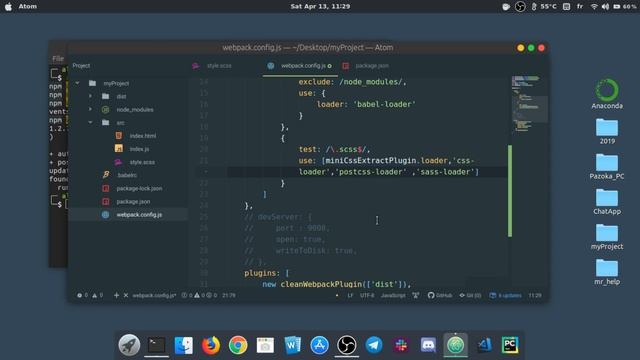Open Telegram from the dock
This screenshot has height=360, width=640.
(x=373, y=345)
